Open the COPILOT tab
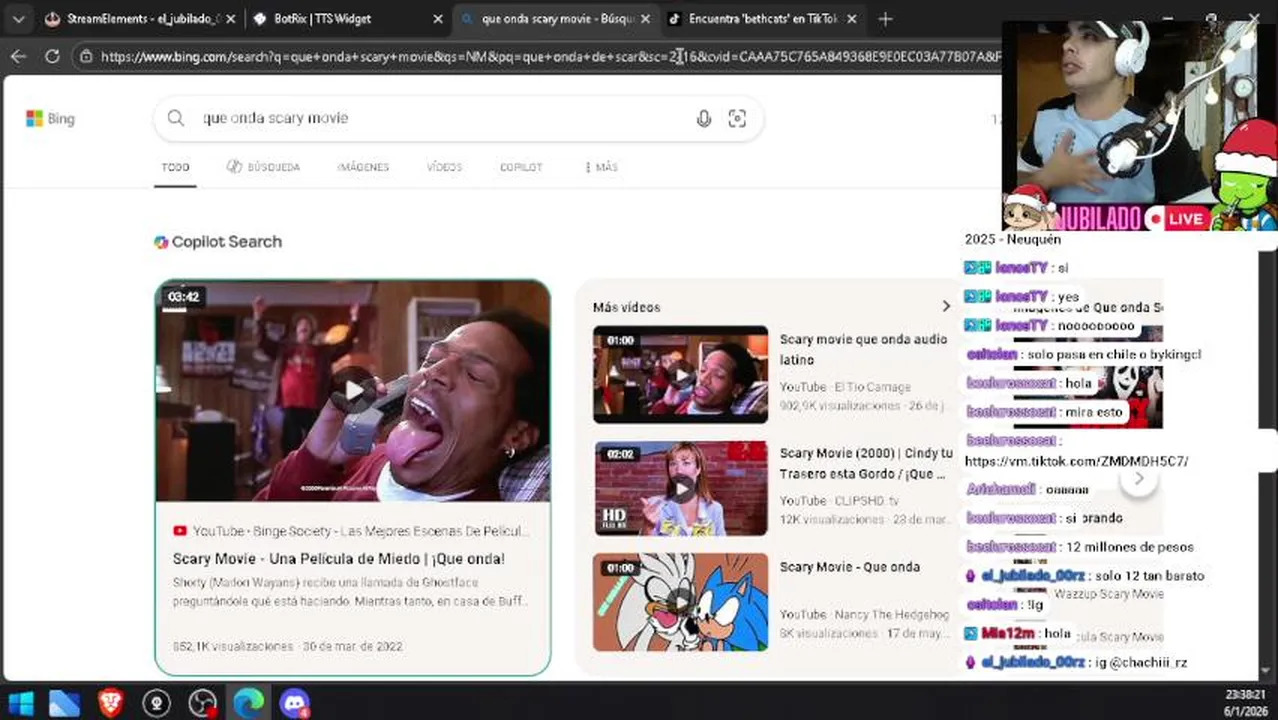Screen dimensions: 1278x720 click(x=521, y=167)
